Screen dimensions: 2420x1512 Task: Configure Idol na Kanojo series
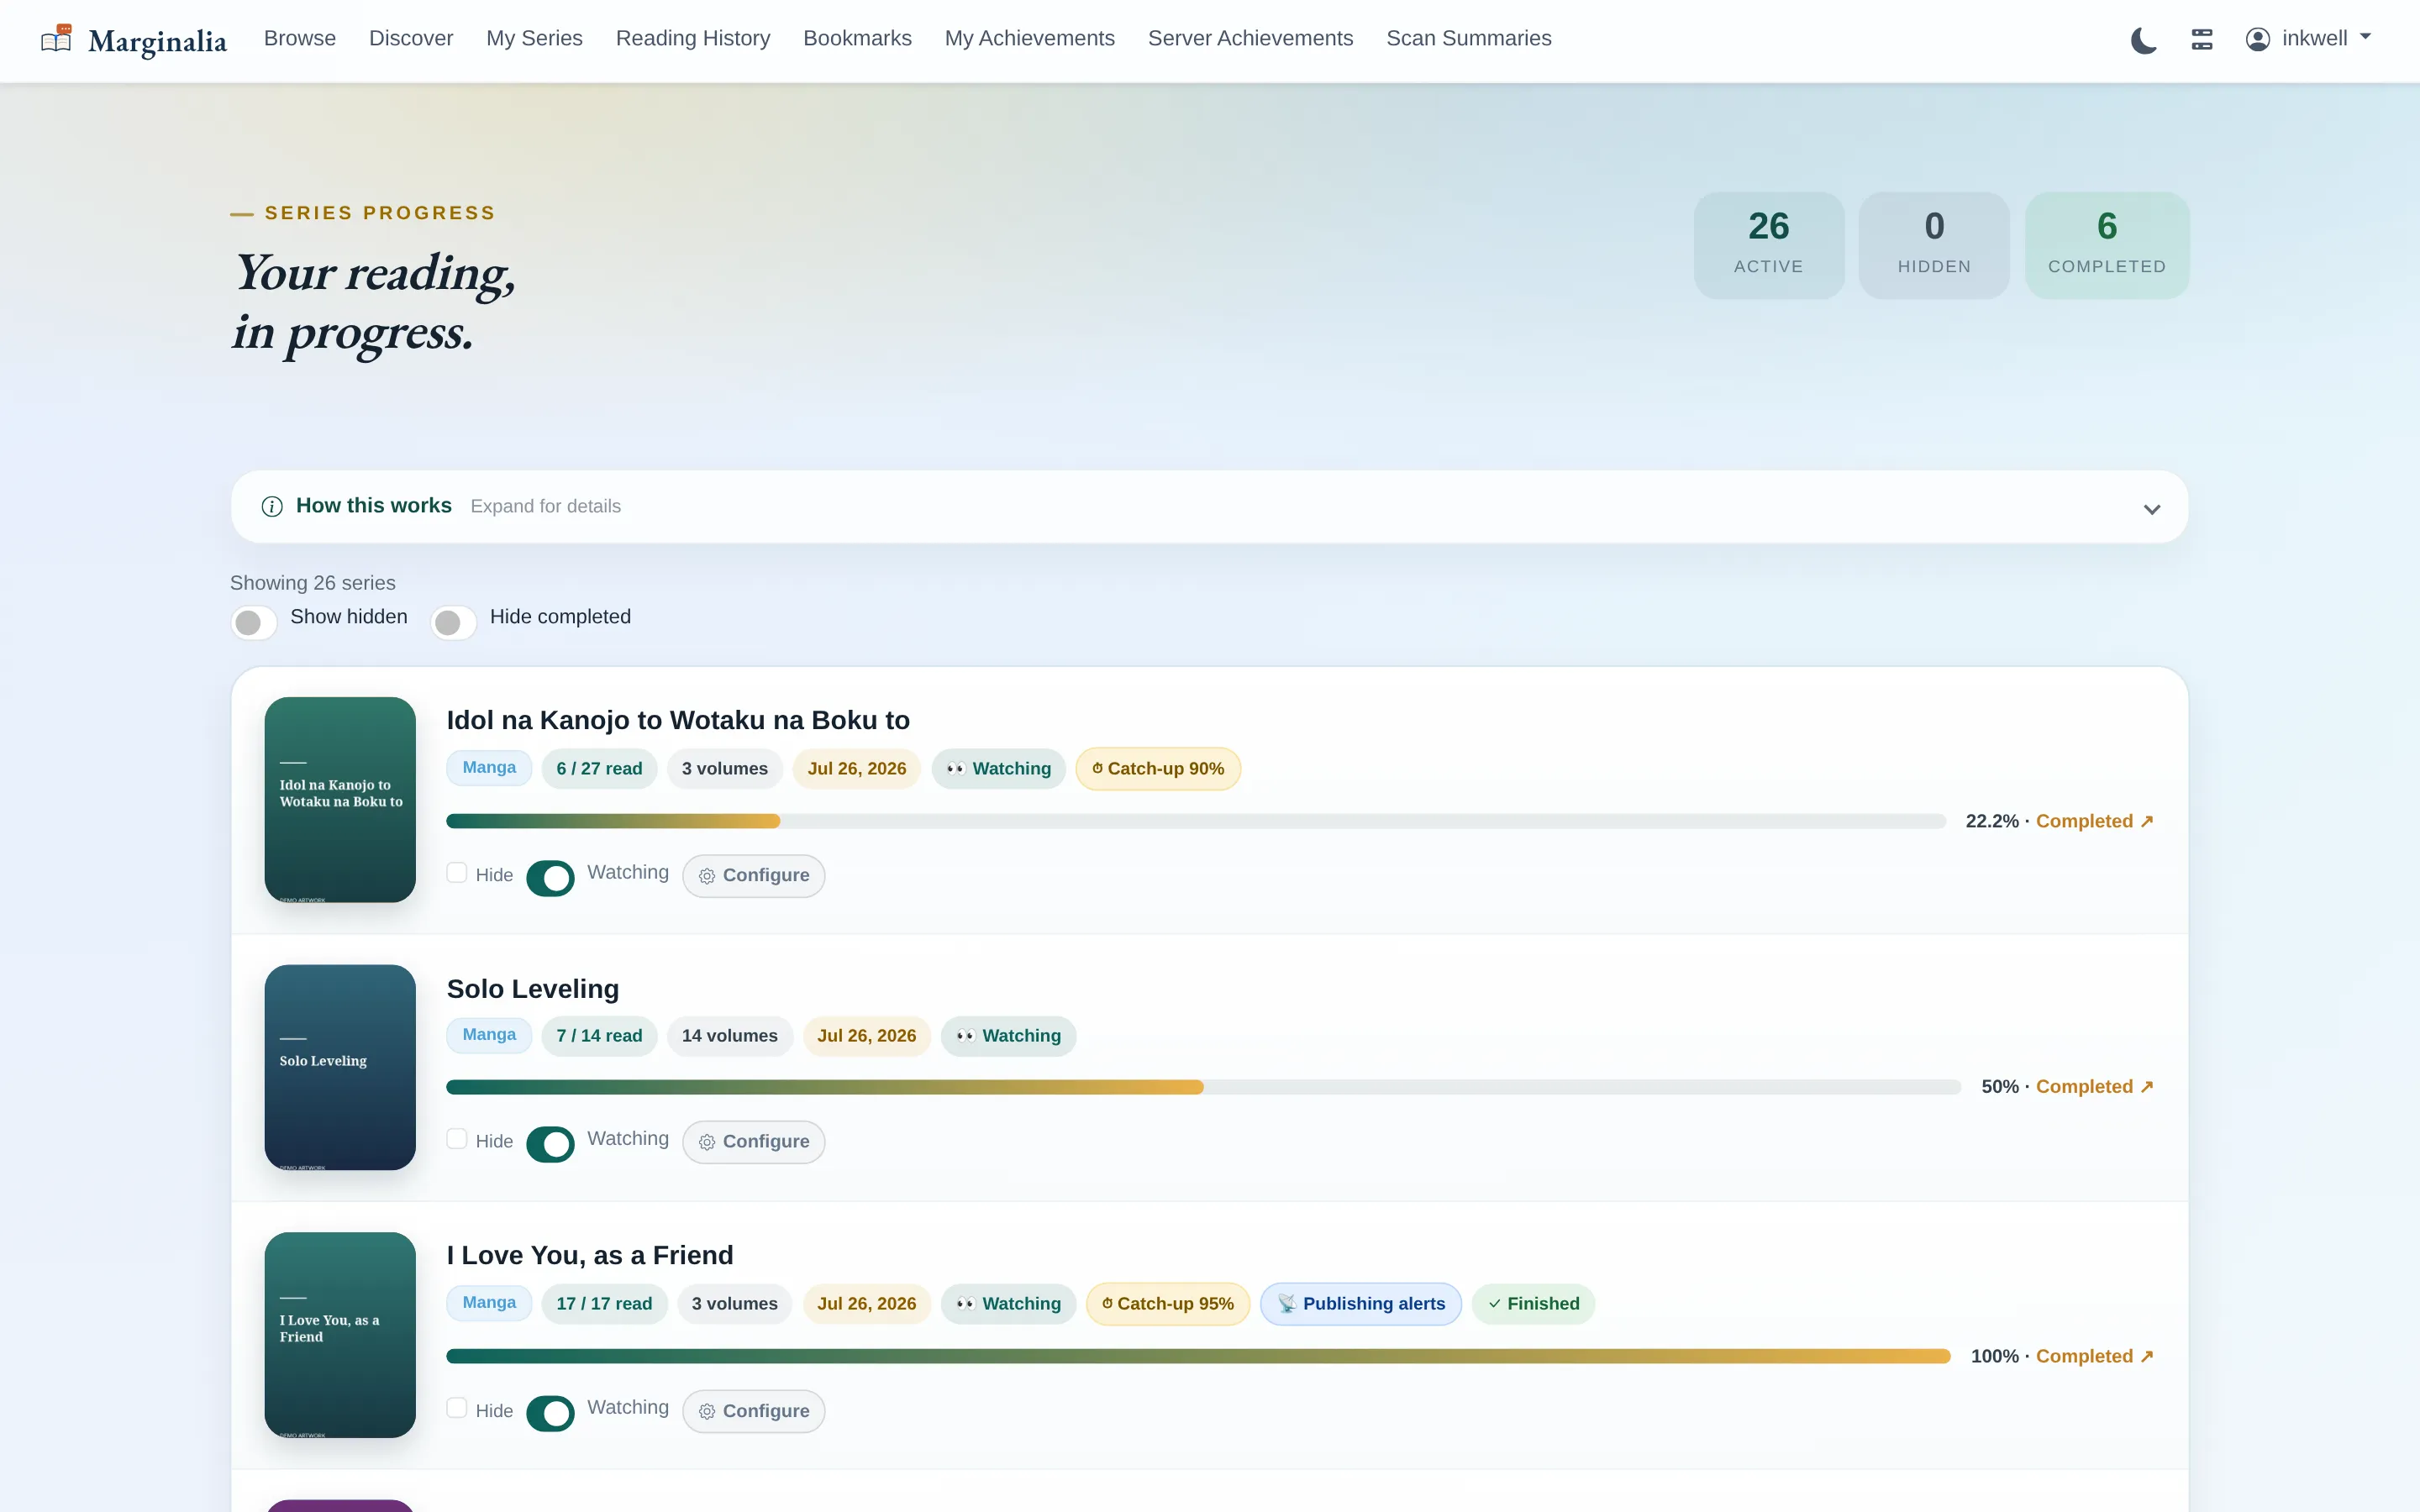[754, 876]
